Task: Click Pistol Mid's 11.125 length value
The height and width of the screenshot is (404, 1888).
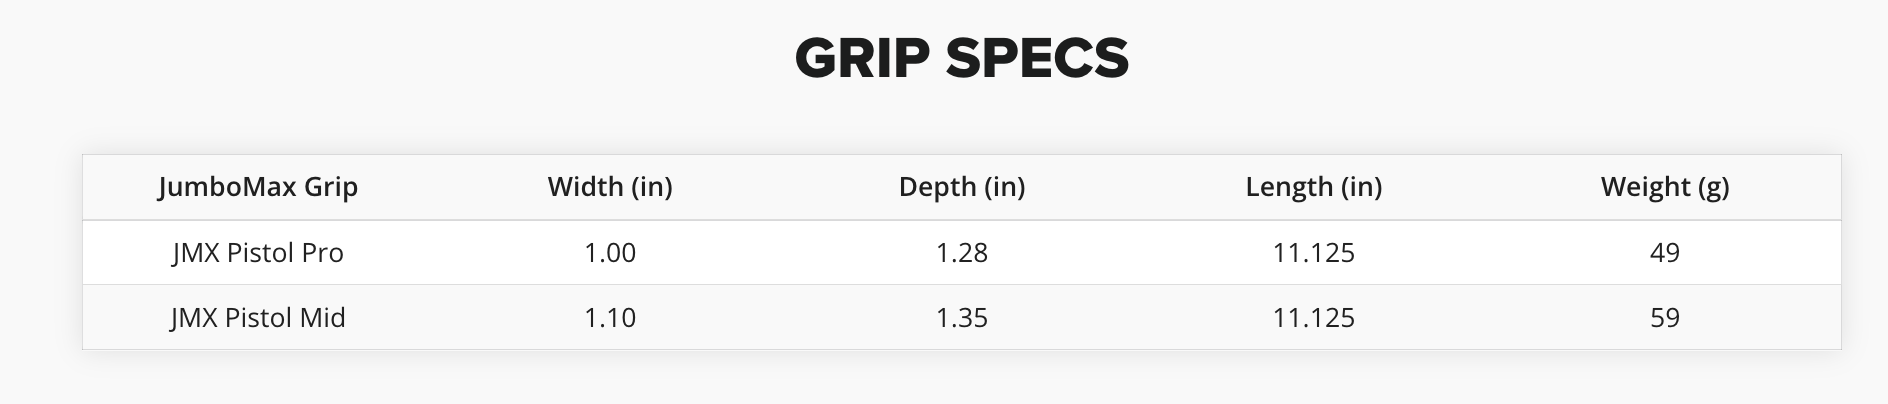Action: [x=1314, y=318]
